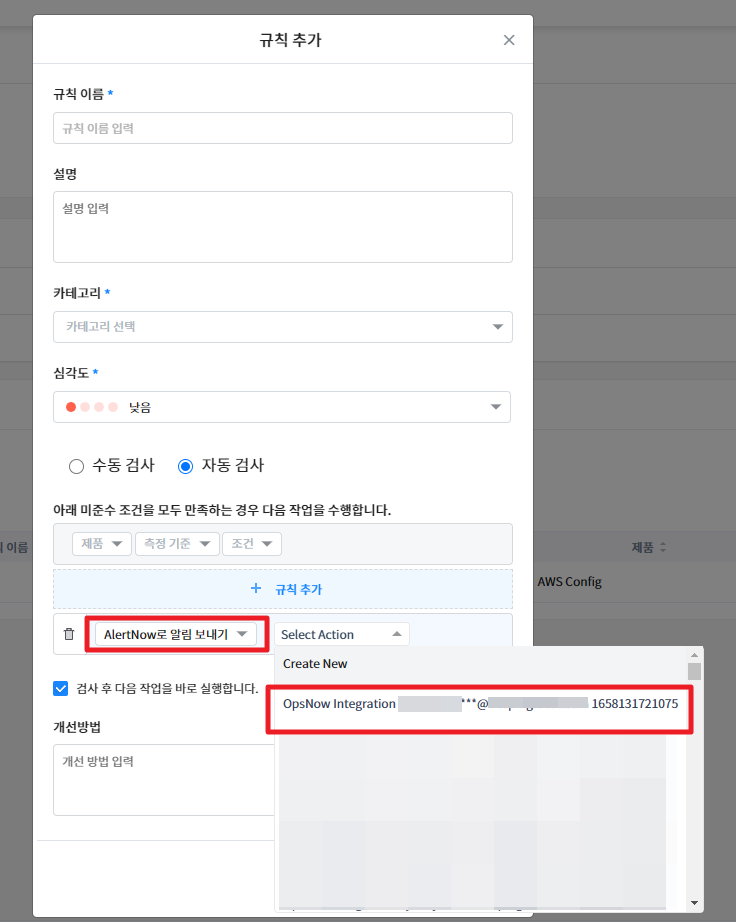Click the dropdown list scrollbar down arrow

[694, 903]
